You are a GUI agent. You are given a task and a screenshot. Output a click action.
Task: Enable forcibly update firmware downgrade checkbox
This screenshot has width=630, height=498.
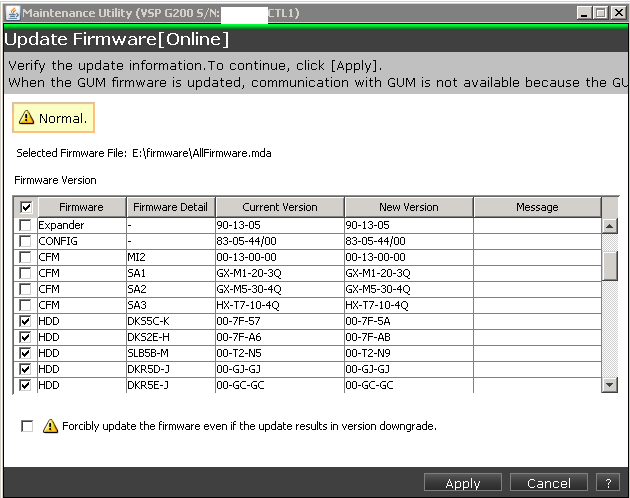tap(27, 426)
